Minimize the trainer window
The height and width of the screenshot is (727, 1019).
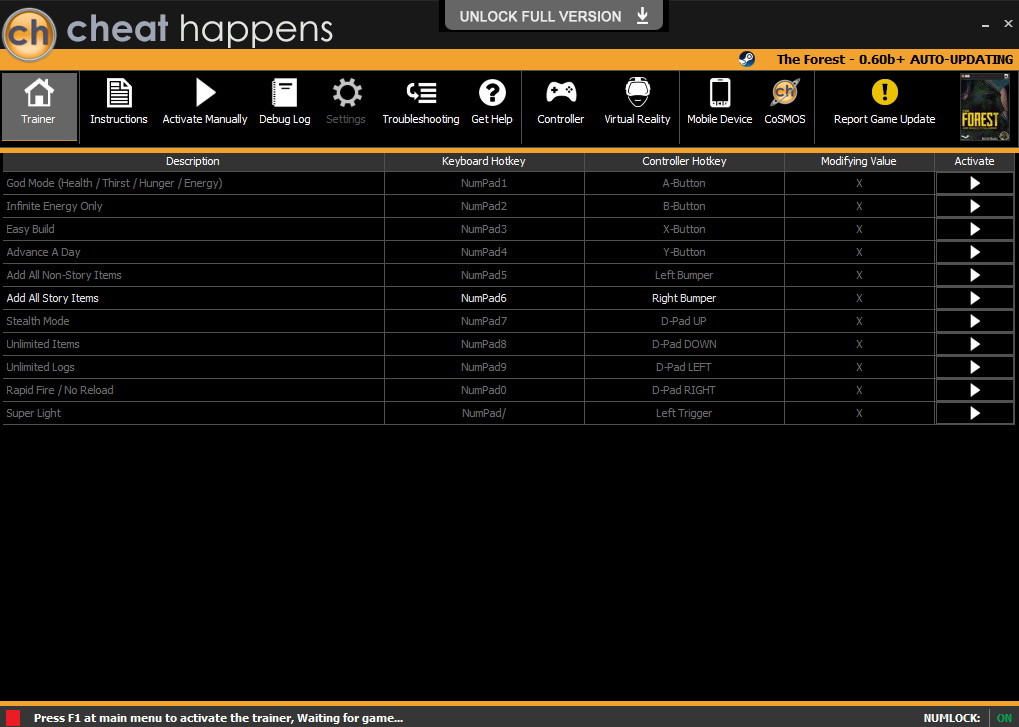(x=986, y=25)
